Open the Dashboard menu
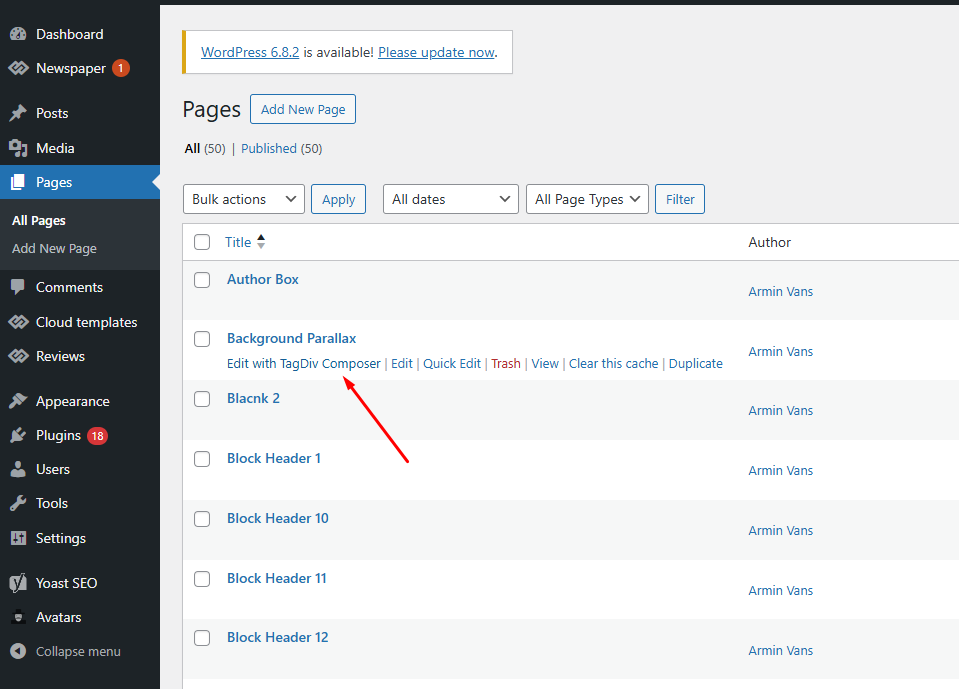959x689 pixels. click(70, 34)
